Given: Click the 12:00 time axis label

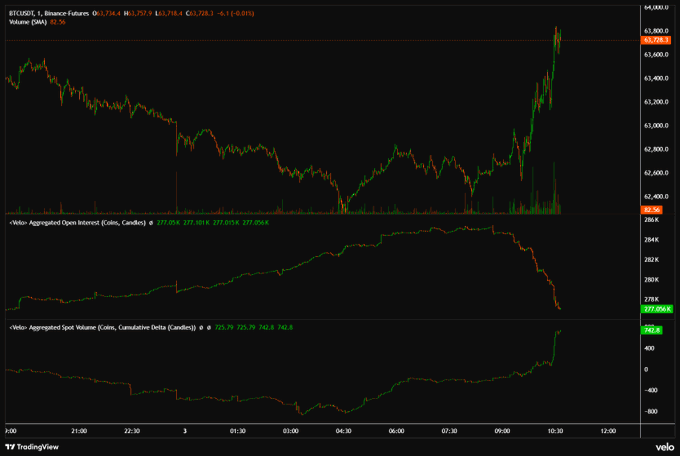Looking at the screenshot, I should click(x=608, y=431).
